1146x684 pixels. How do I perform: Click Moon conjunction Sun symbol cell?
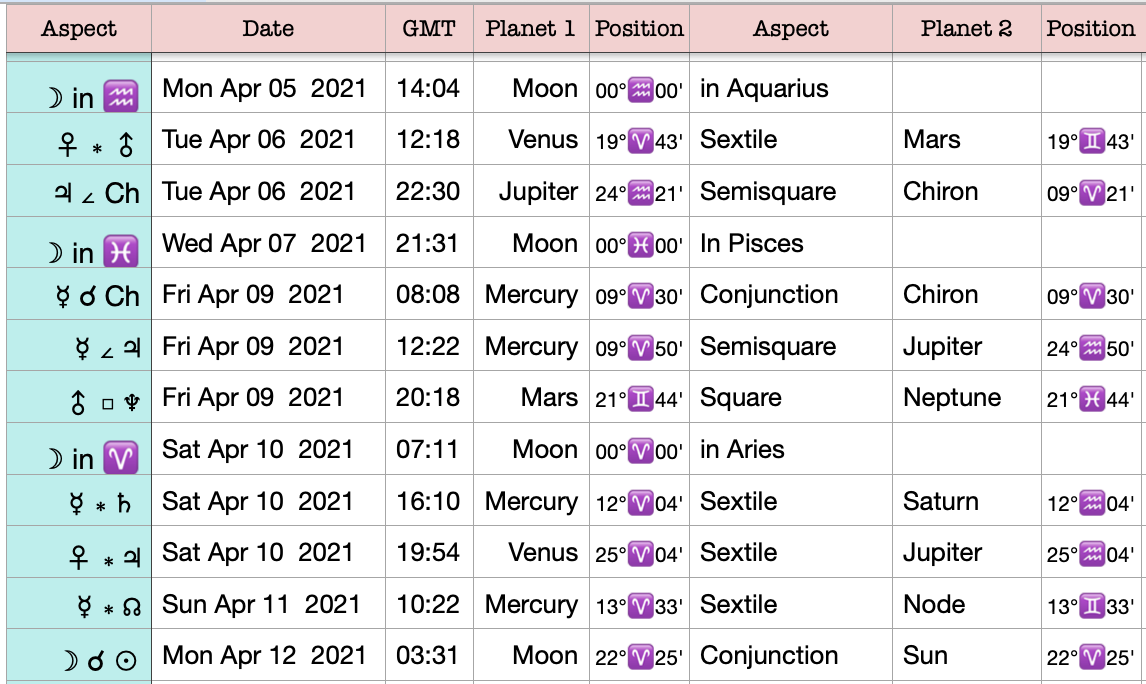click(x=79, y=656)
